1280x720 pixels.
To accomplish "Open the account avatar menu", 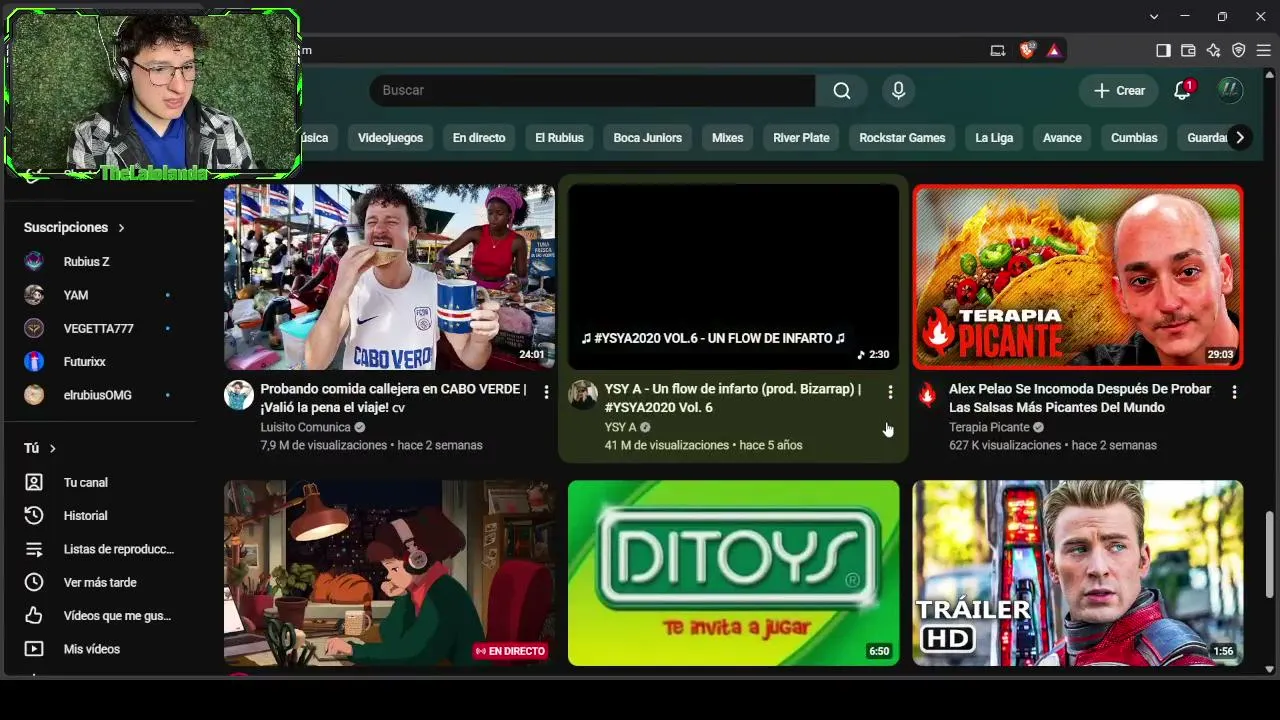I will pyautogui.click(x=1230, y=90).
